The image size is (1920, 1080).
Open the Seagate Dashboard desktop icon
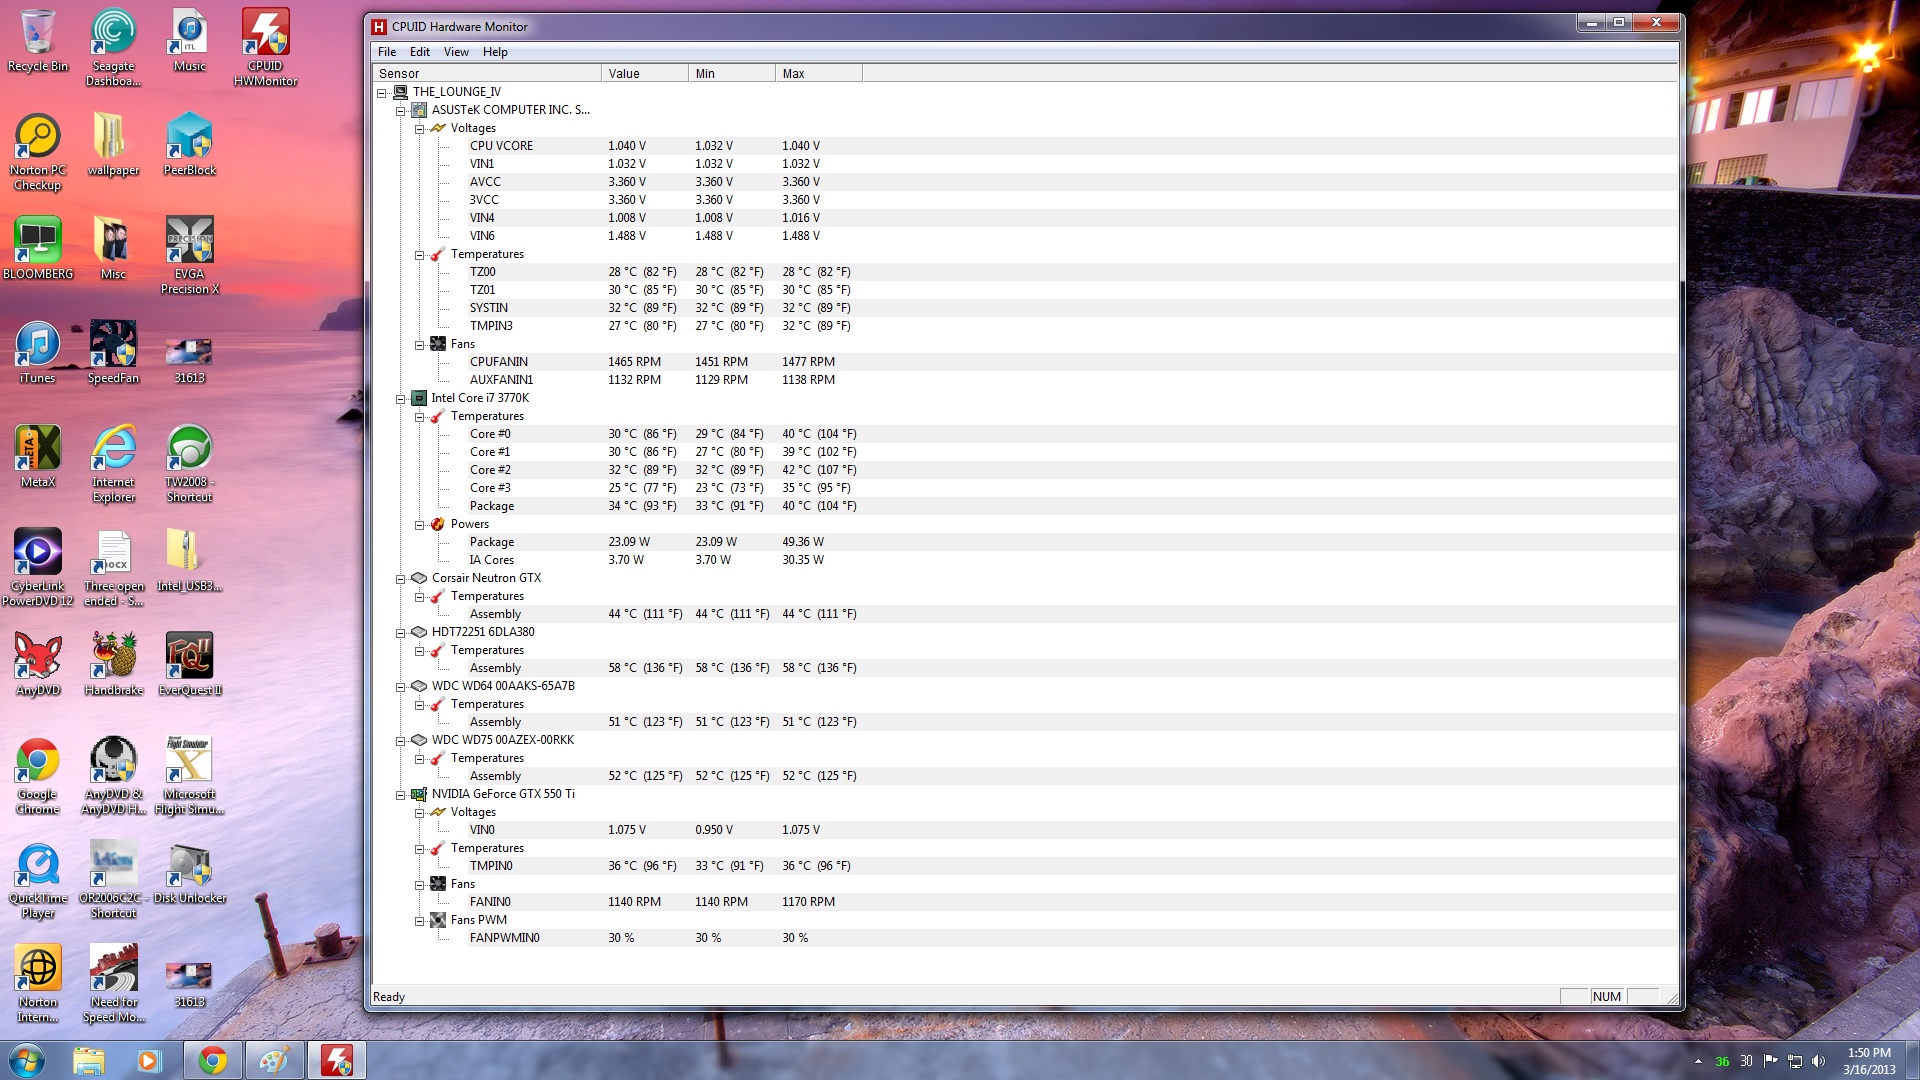113,47
